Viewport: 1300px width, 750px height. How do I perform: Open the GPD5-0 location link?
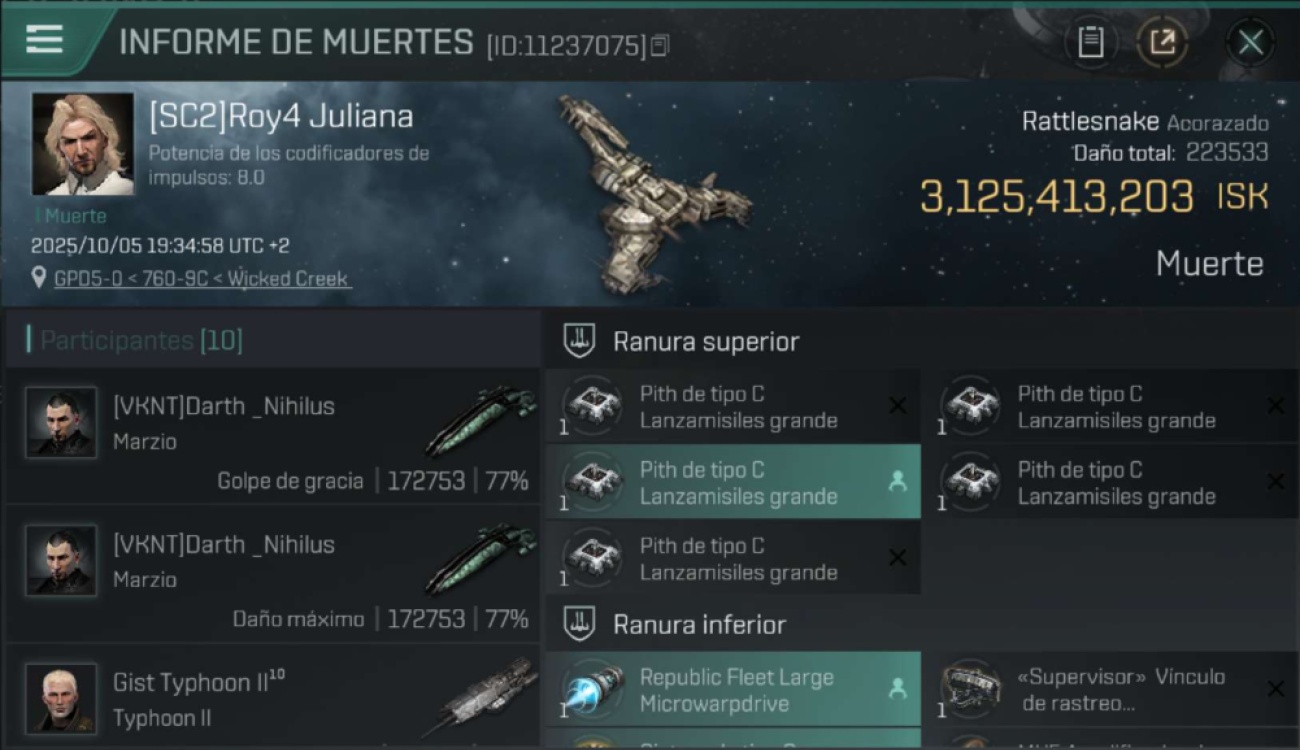point(202,279)
